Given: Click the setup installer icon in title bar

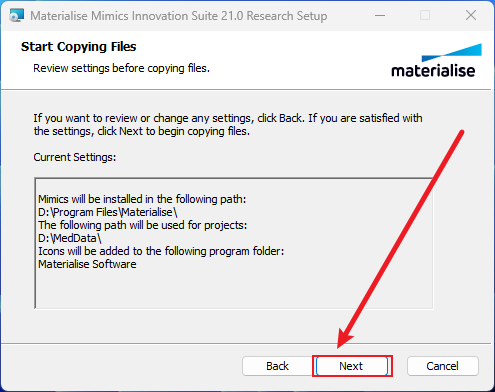Looking at the screenshot, I should coord(16,16).
